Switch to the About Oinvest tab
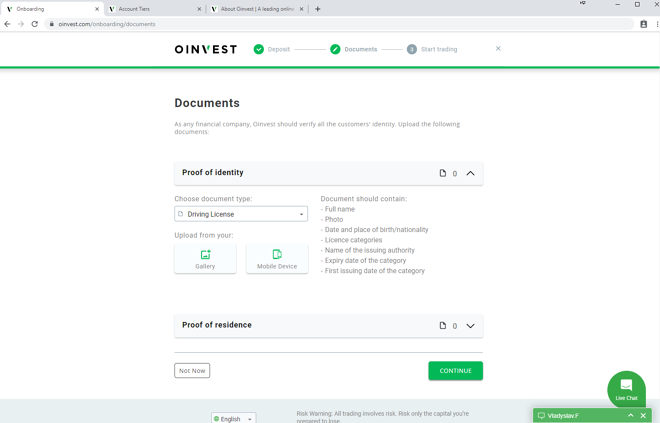Viewport: 660px width, 423px height. tap(257, 9)
